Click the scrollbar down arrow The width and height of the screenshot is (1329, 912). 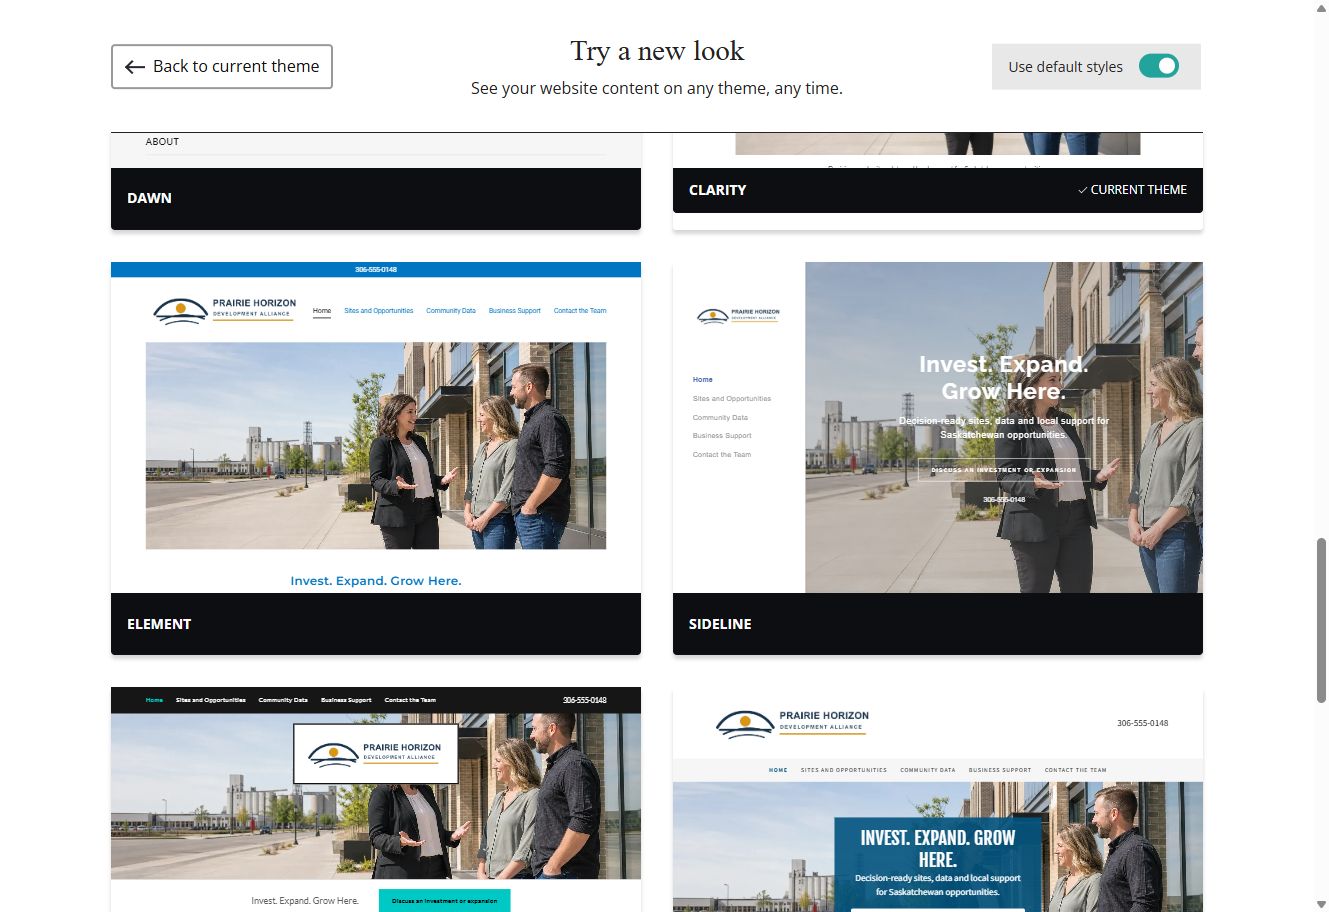(1321, 904)
